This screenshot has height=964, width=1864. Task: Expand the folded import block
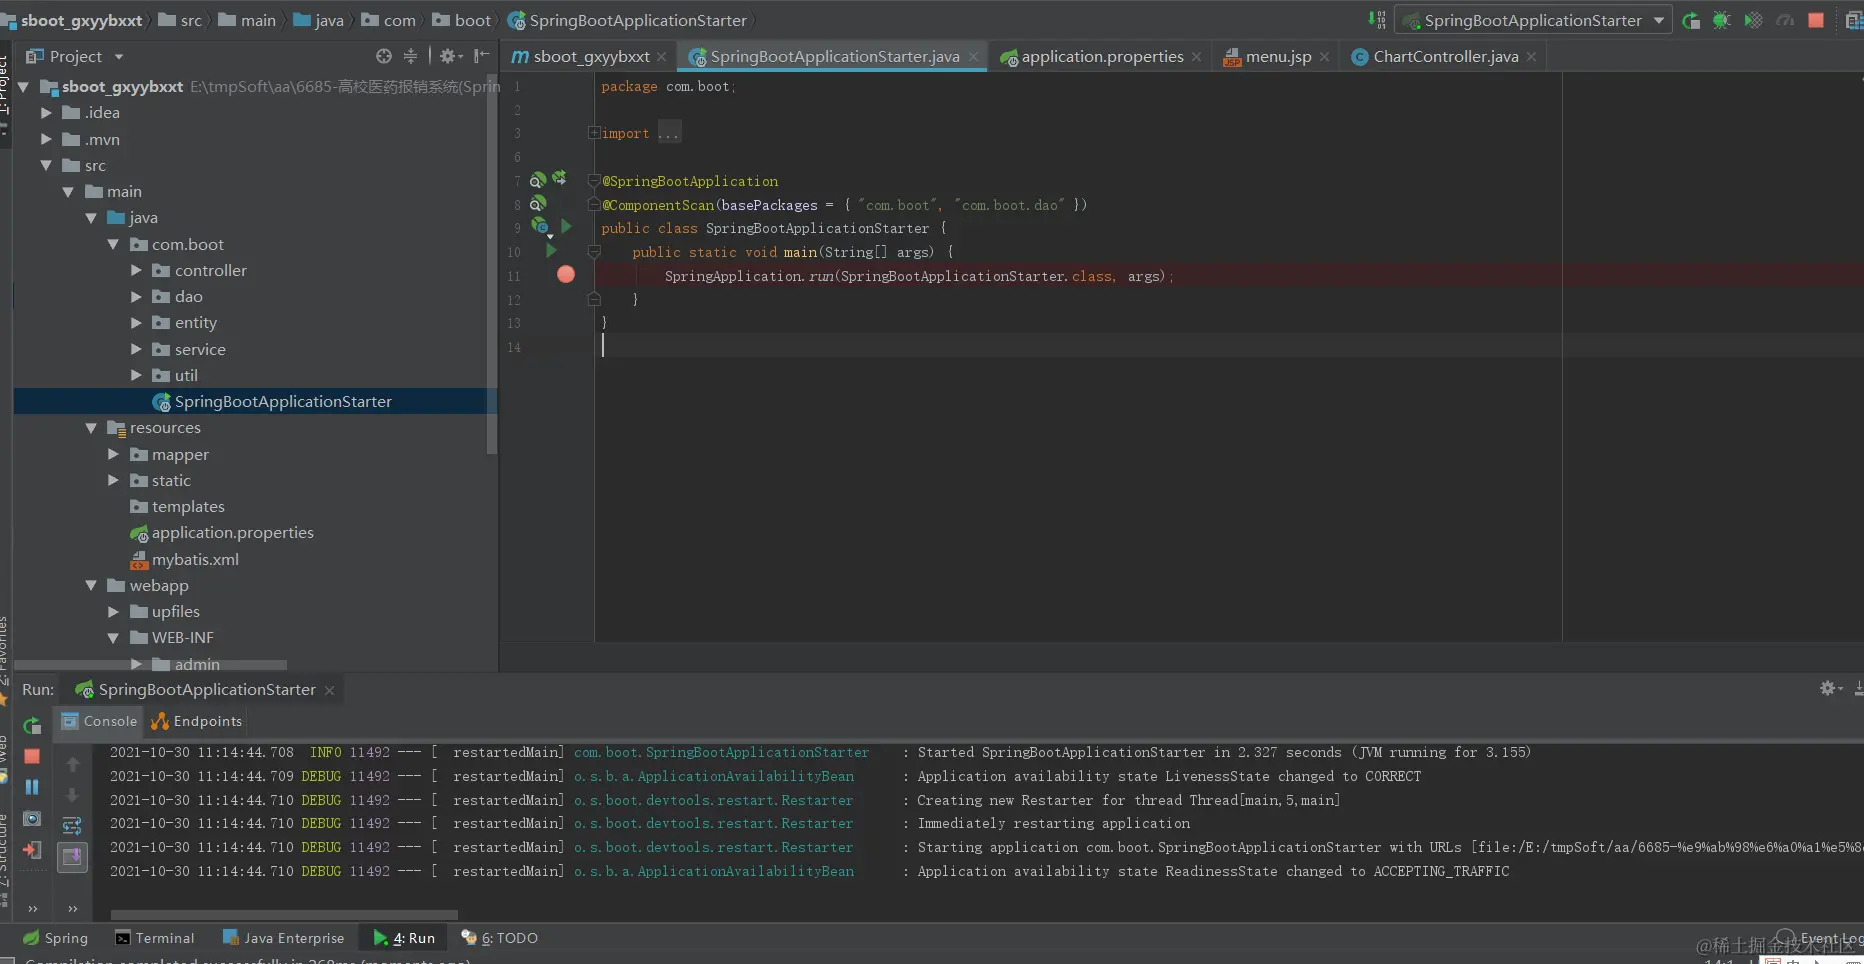pyautogui.click(x=594, y=133)
